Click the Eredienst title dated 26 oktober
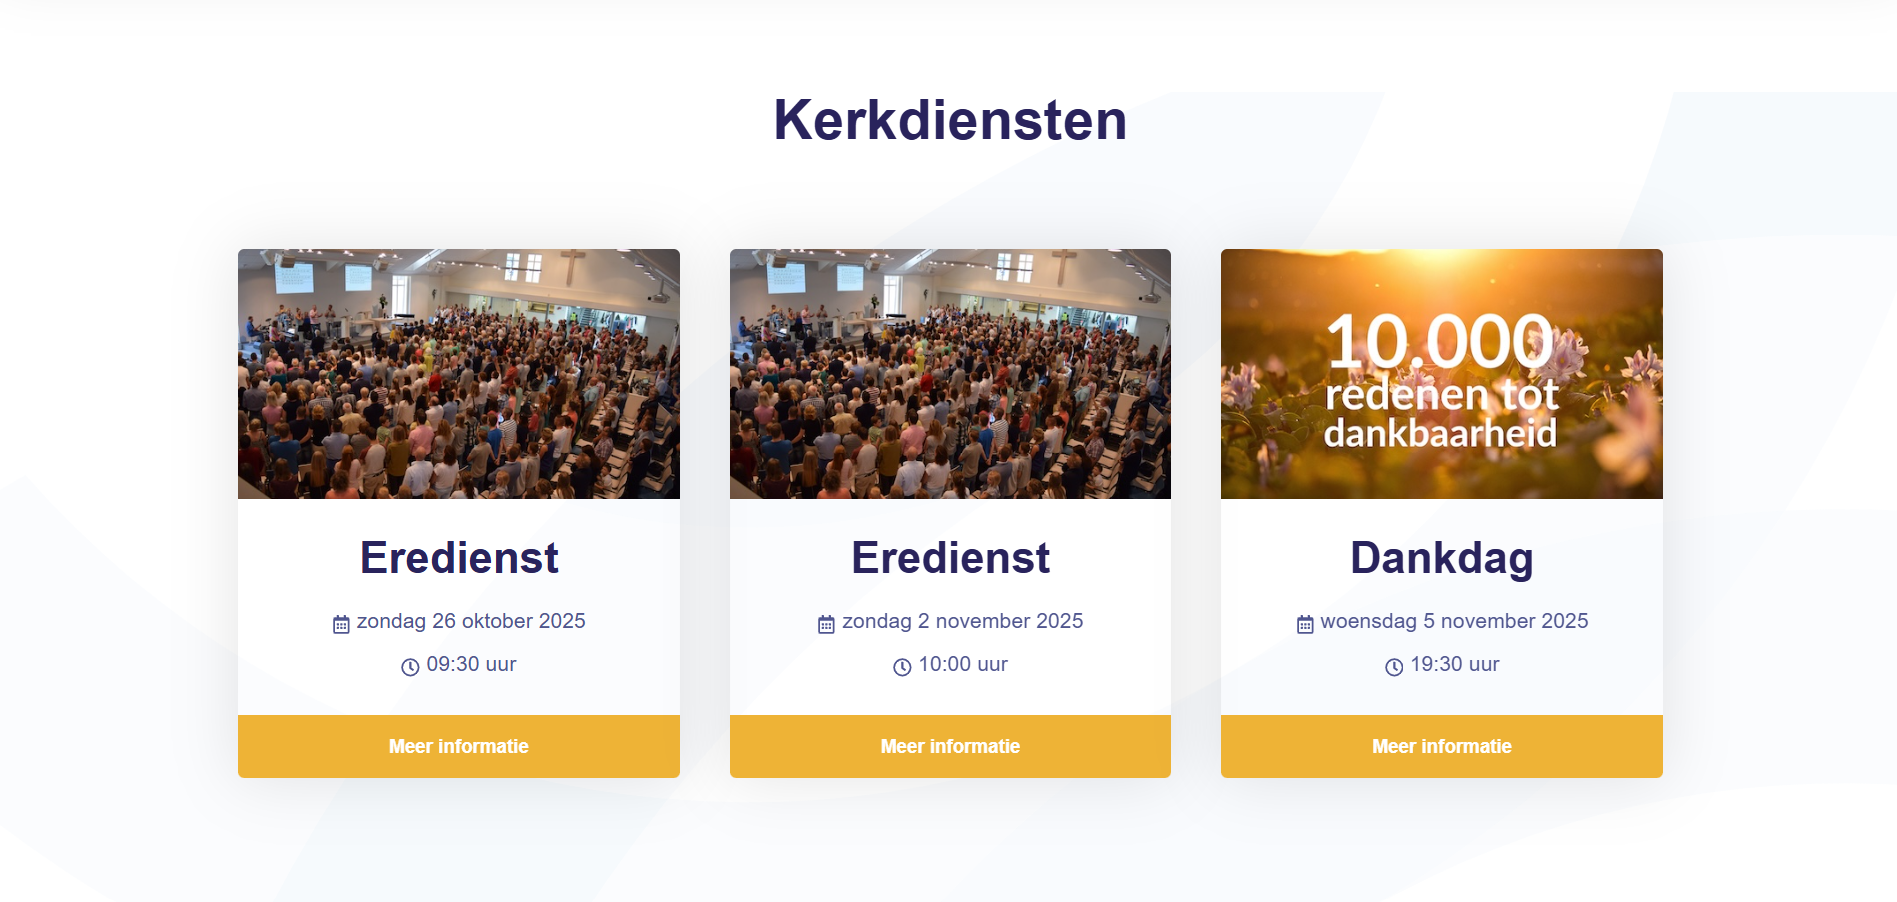Image resolution: width=1897 pixels, height=902 pixels. tap(459, 558)
